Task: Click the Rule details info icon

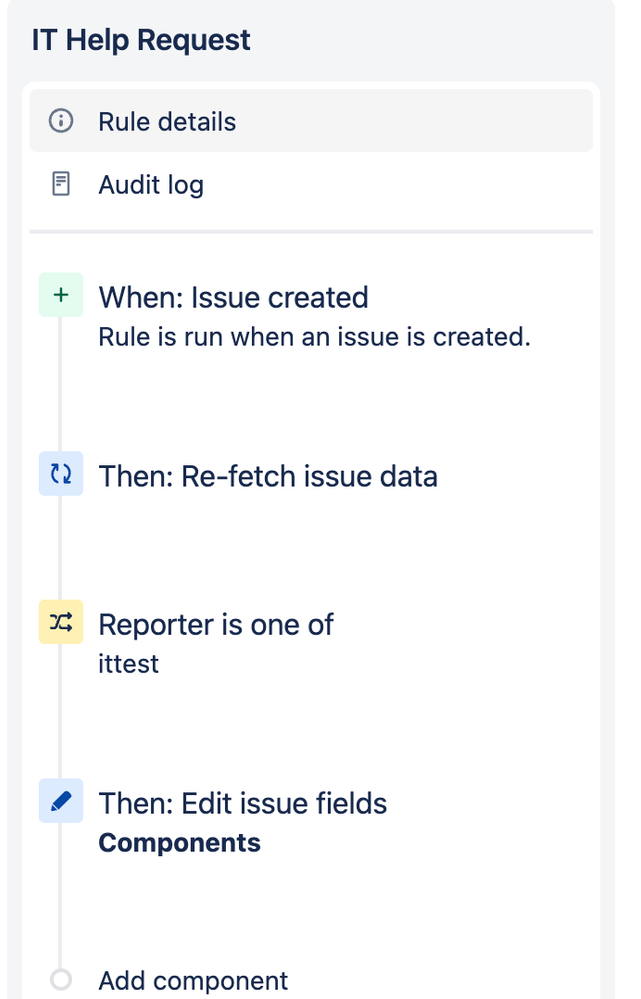Action: pos(61,120)
